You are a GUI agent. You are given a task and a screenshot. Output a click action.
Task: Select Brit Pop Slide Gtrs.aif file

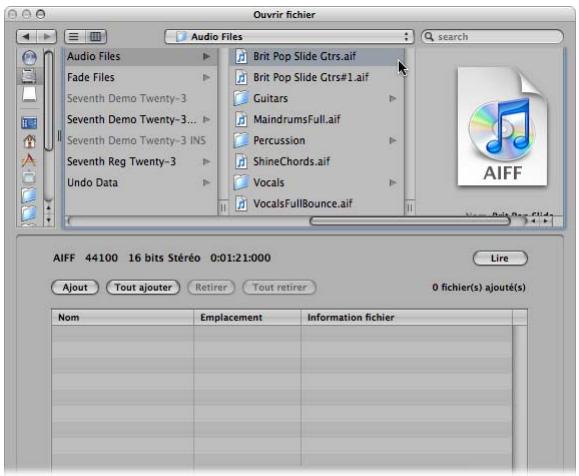pyautogui.click(x=317, y=56)
